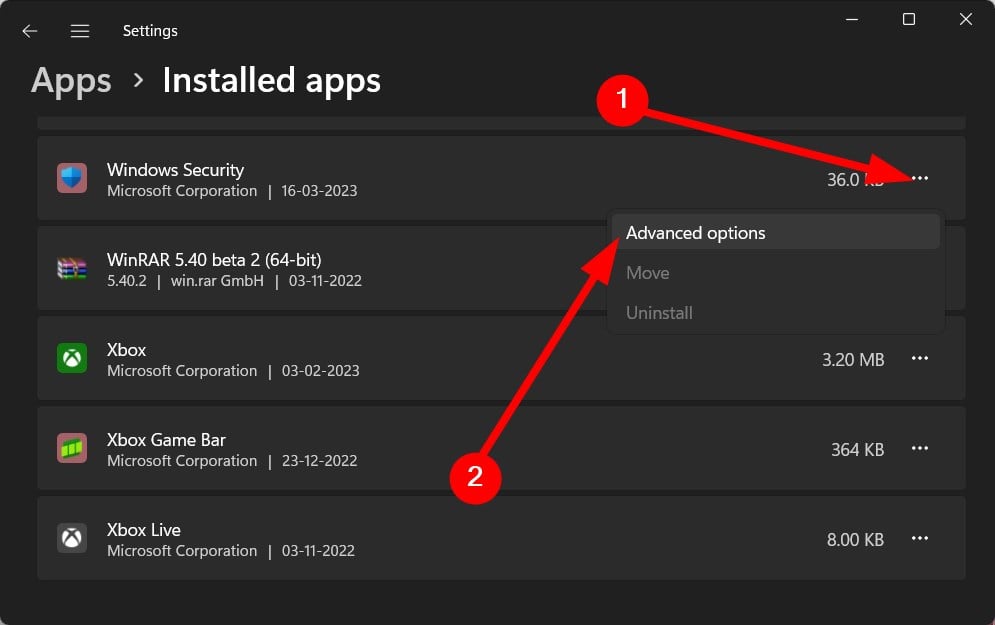The width and height of the screenshot is (995, 625).
Task: Click the Xbox install date 03-02-2023
Action: pyautogui.click(x=320, y=371)
